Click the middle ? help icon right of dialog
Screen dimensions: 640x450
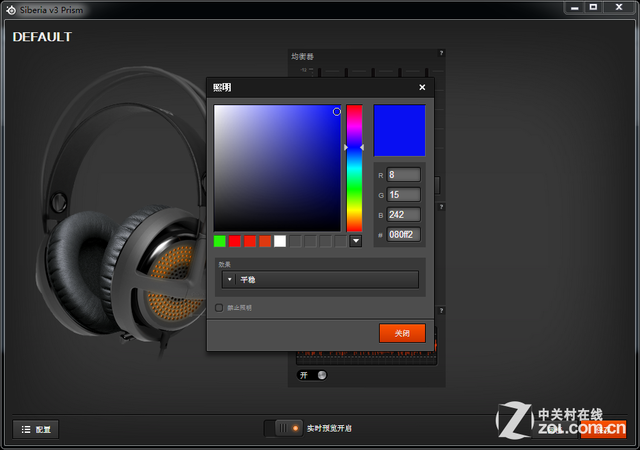pyautogui.click(x=441, y=207)
